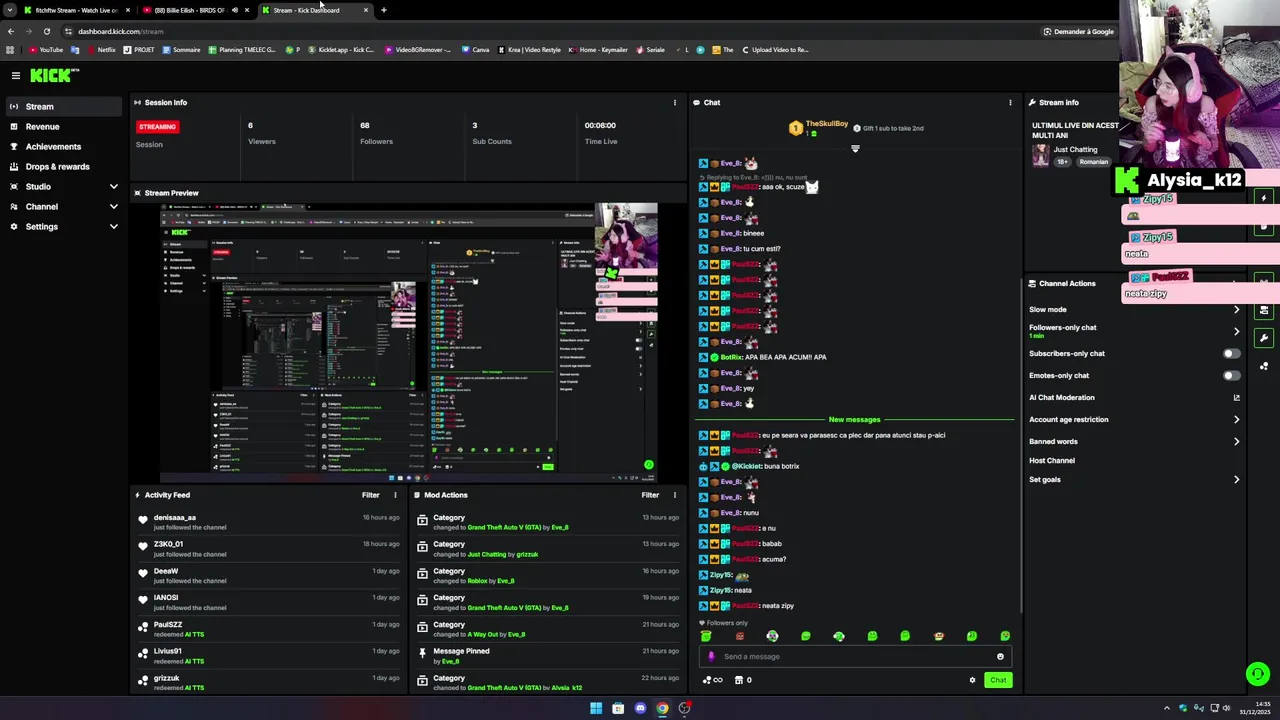Viewport: 1280px width, 720px height.
Task: Click Host Channel action
Action: [x=1052, y=461]
